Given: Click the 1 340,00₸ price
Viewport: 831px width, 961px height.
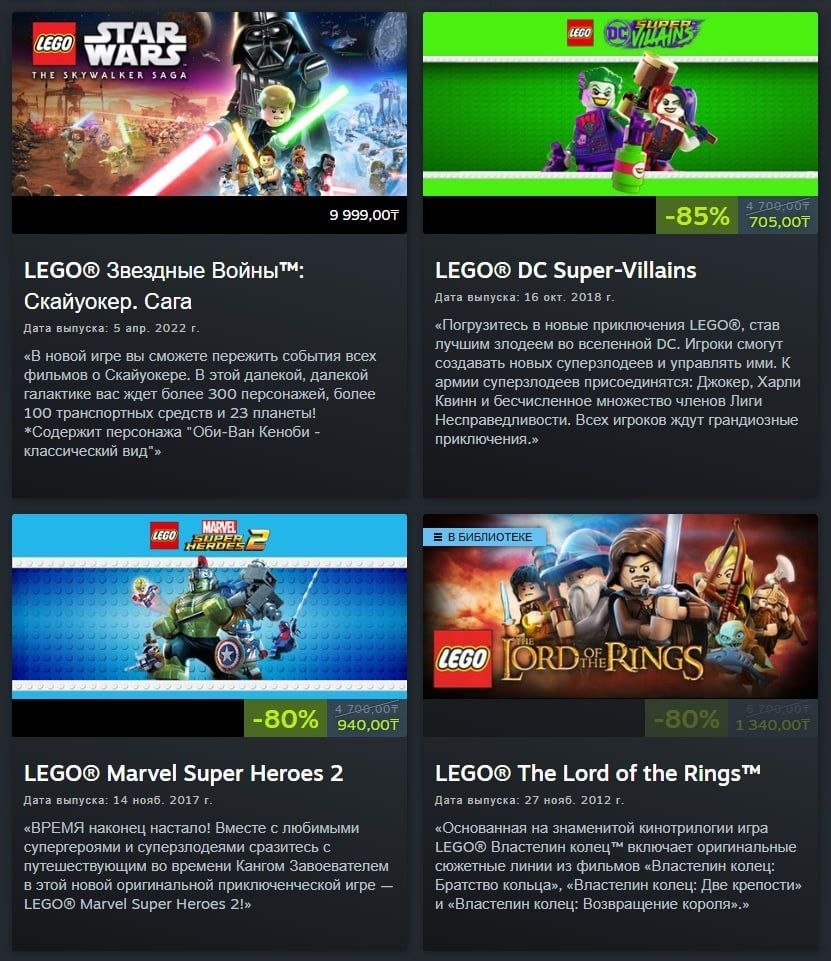Looking at the screenshot, I should coord(772,725).
